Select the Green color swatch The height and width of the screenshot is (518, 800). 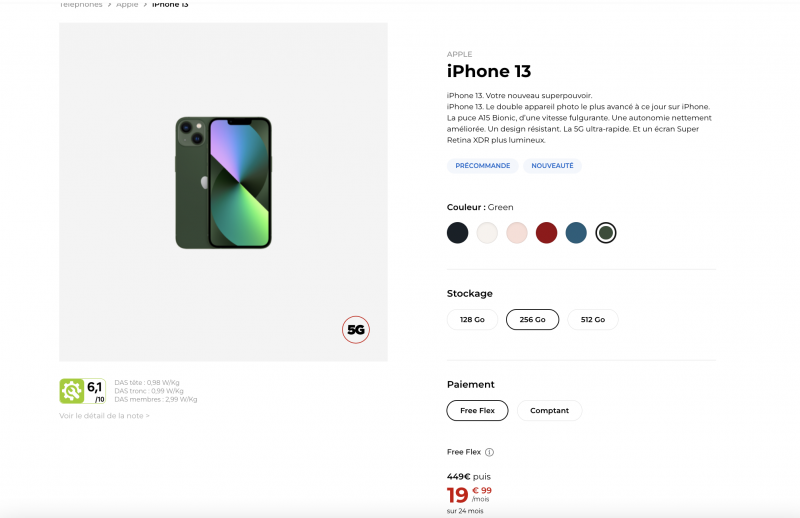click(x=605, y=233)
